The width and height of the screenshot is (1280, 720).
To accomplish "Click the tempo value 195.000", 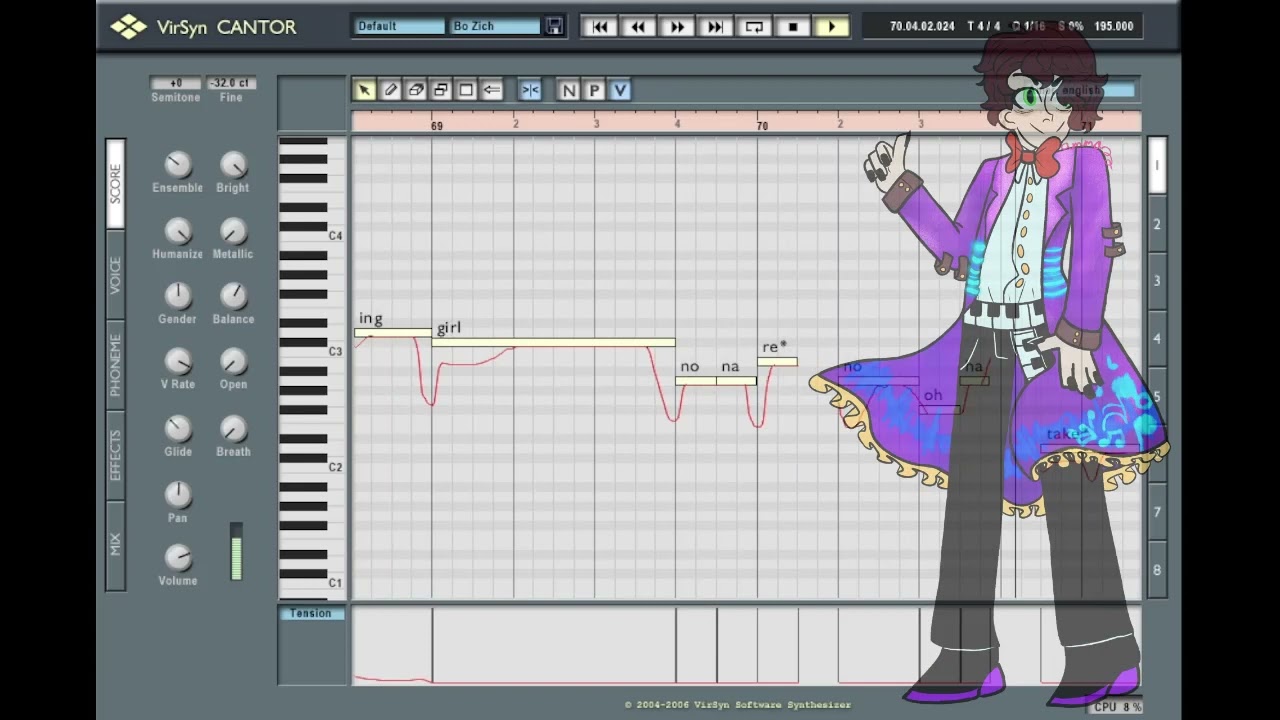I will tap(1114, 27).
